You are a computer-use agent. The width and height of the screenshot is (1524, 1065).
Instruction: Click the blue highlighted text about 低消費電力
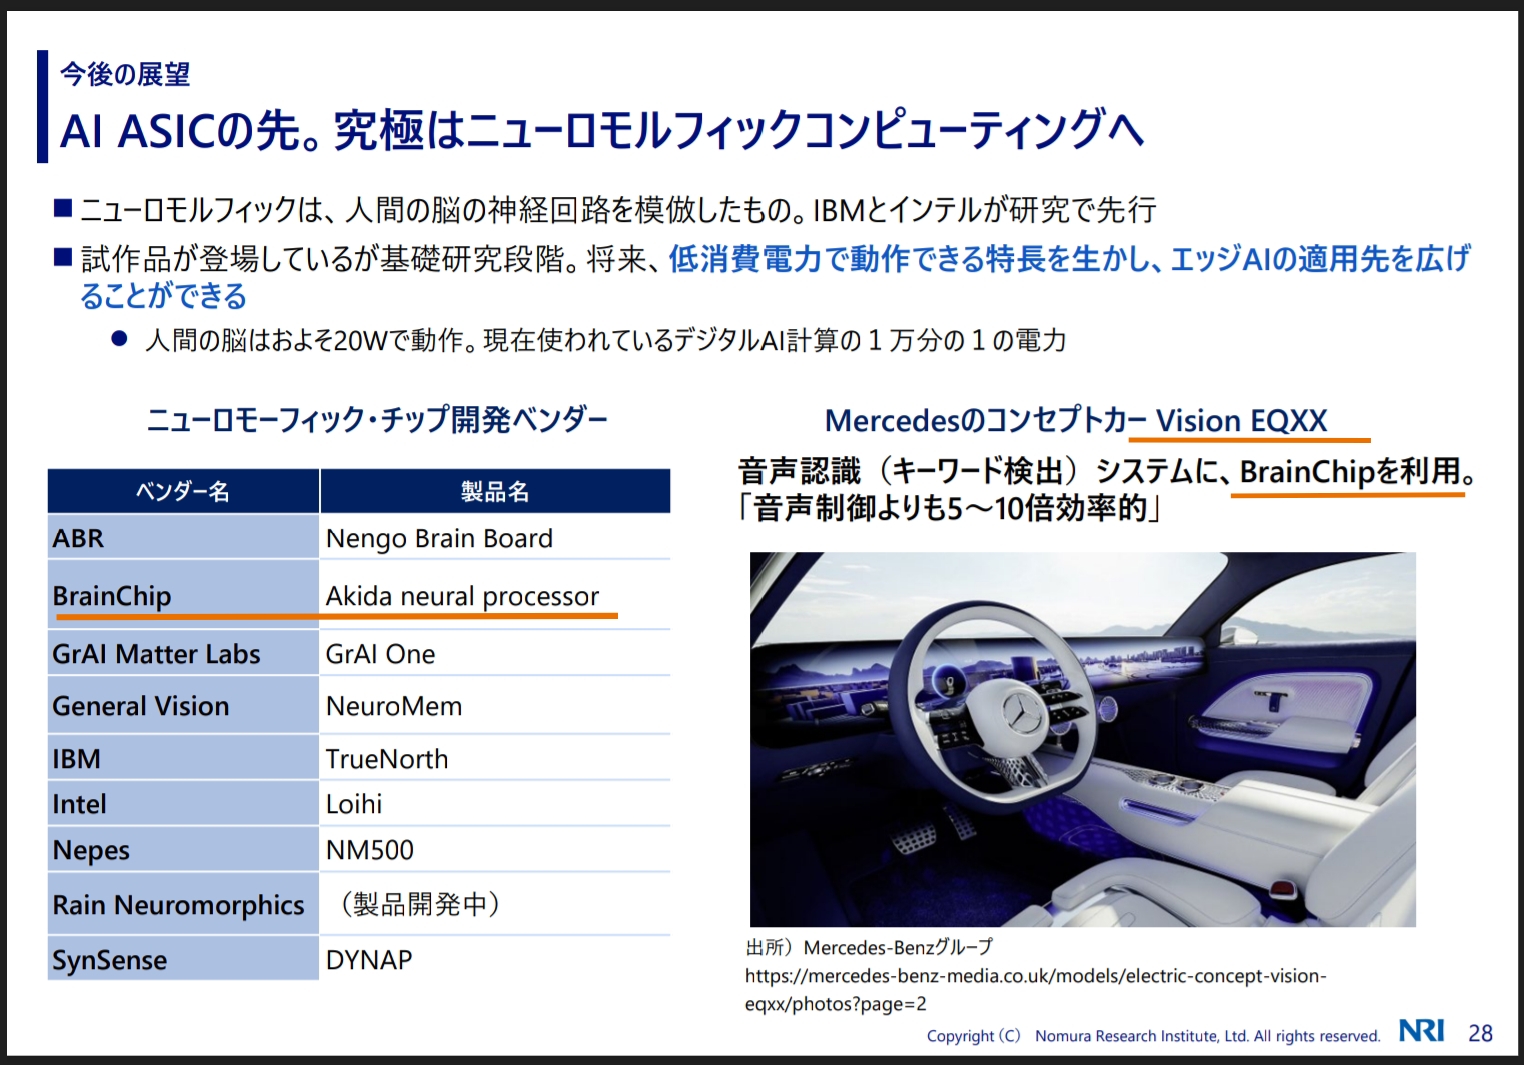(x=775, y=277)
